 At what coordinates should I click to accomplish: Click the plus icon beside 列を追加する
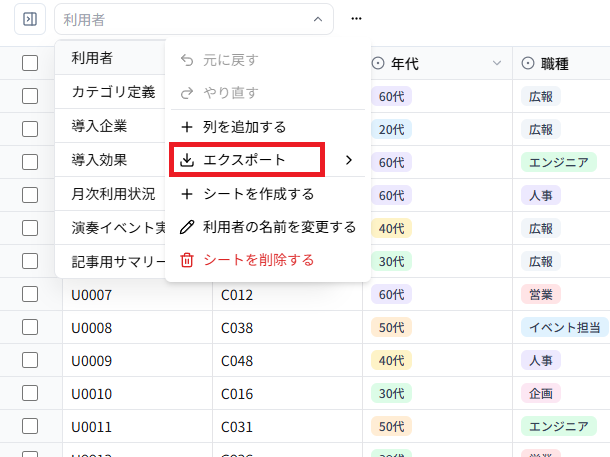pyautogui.click(x=187, y=127)
